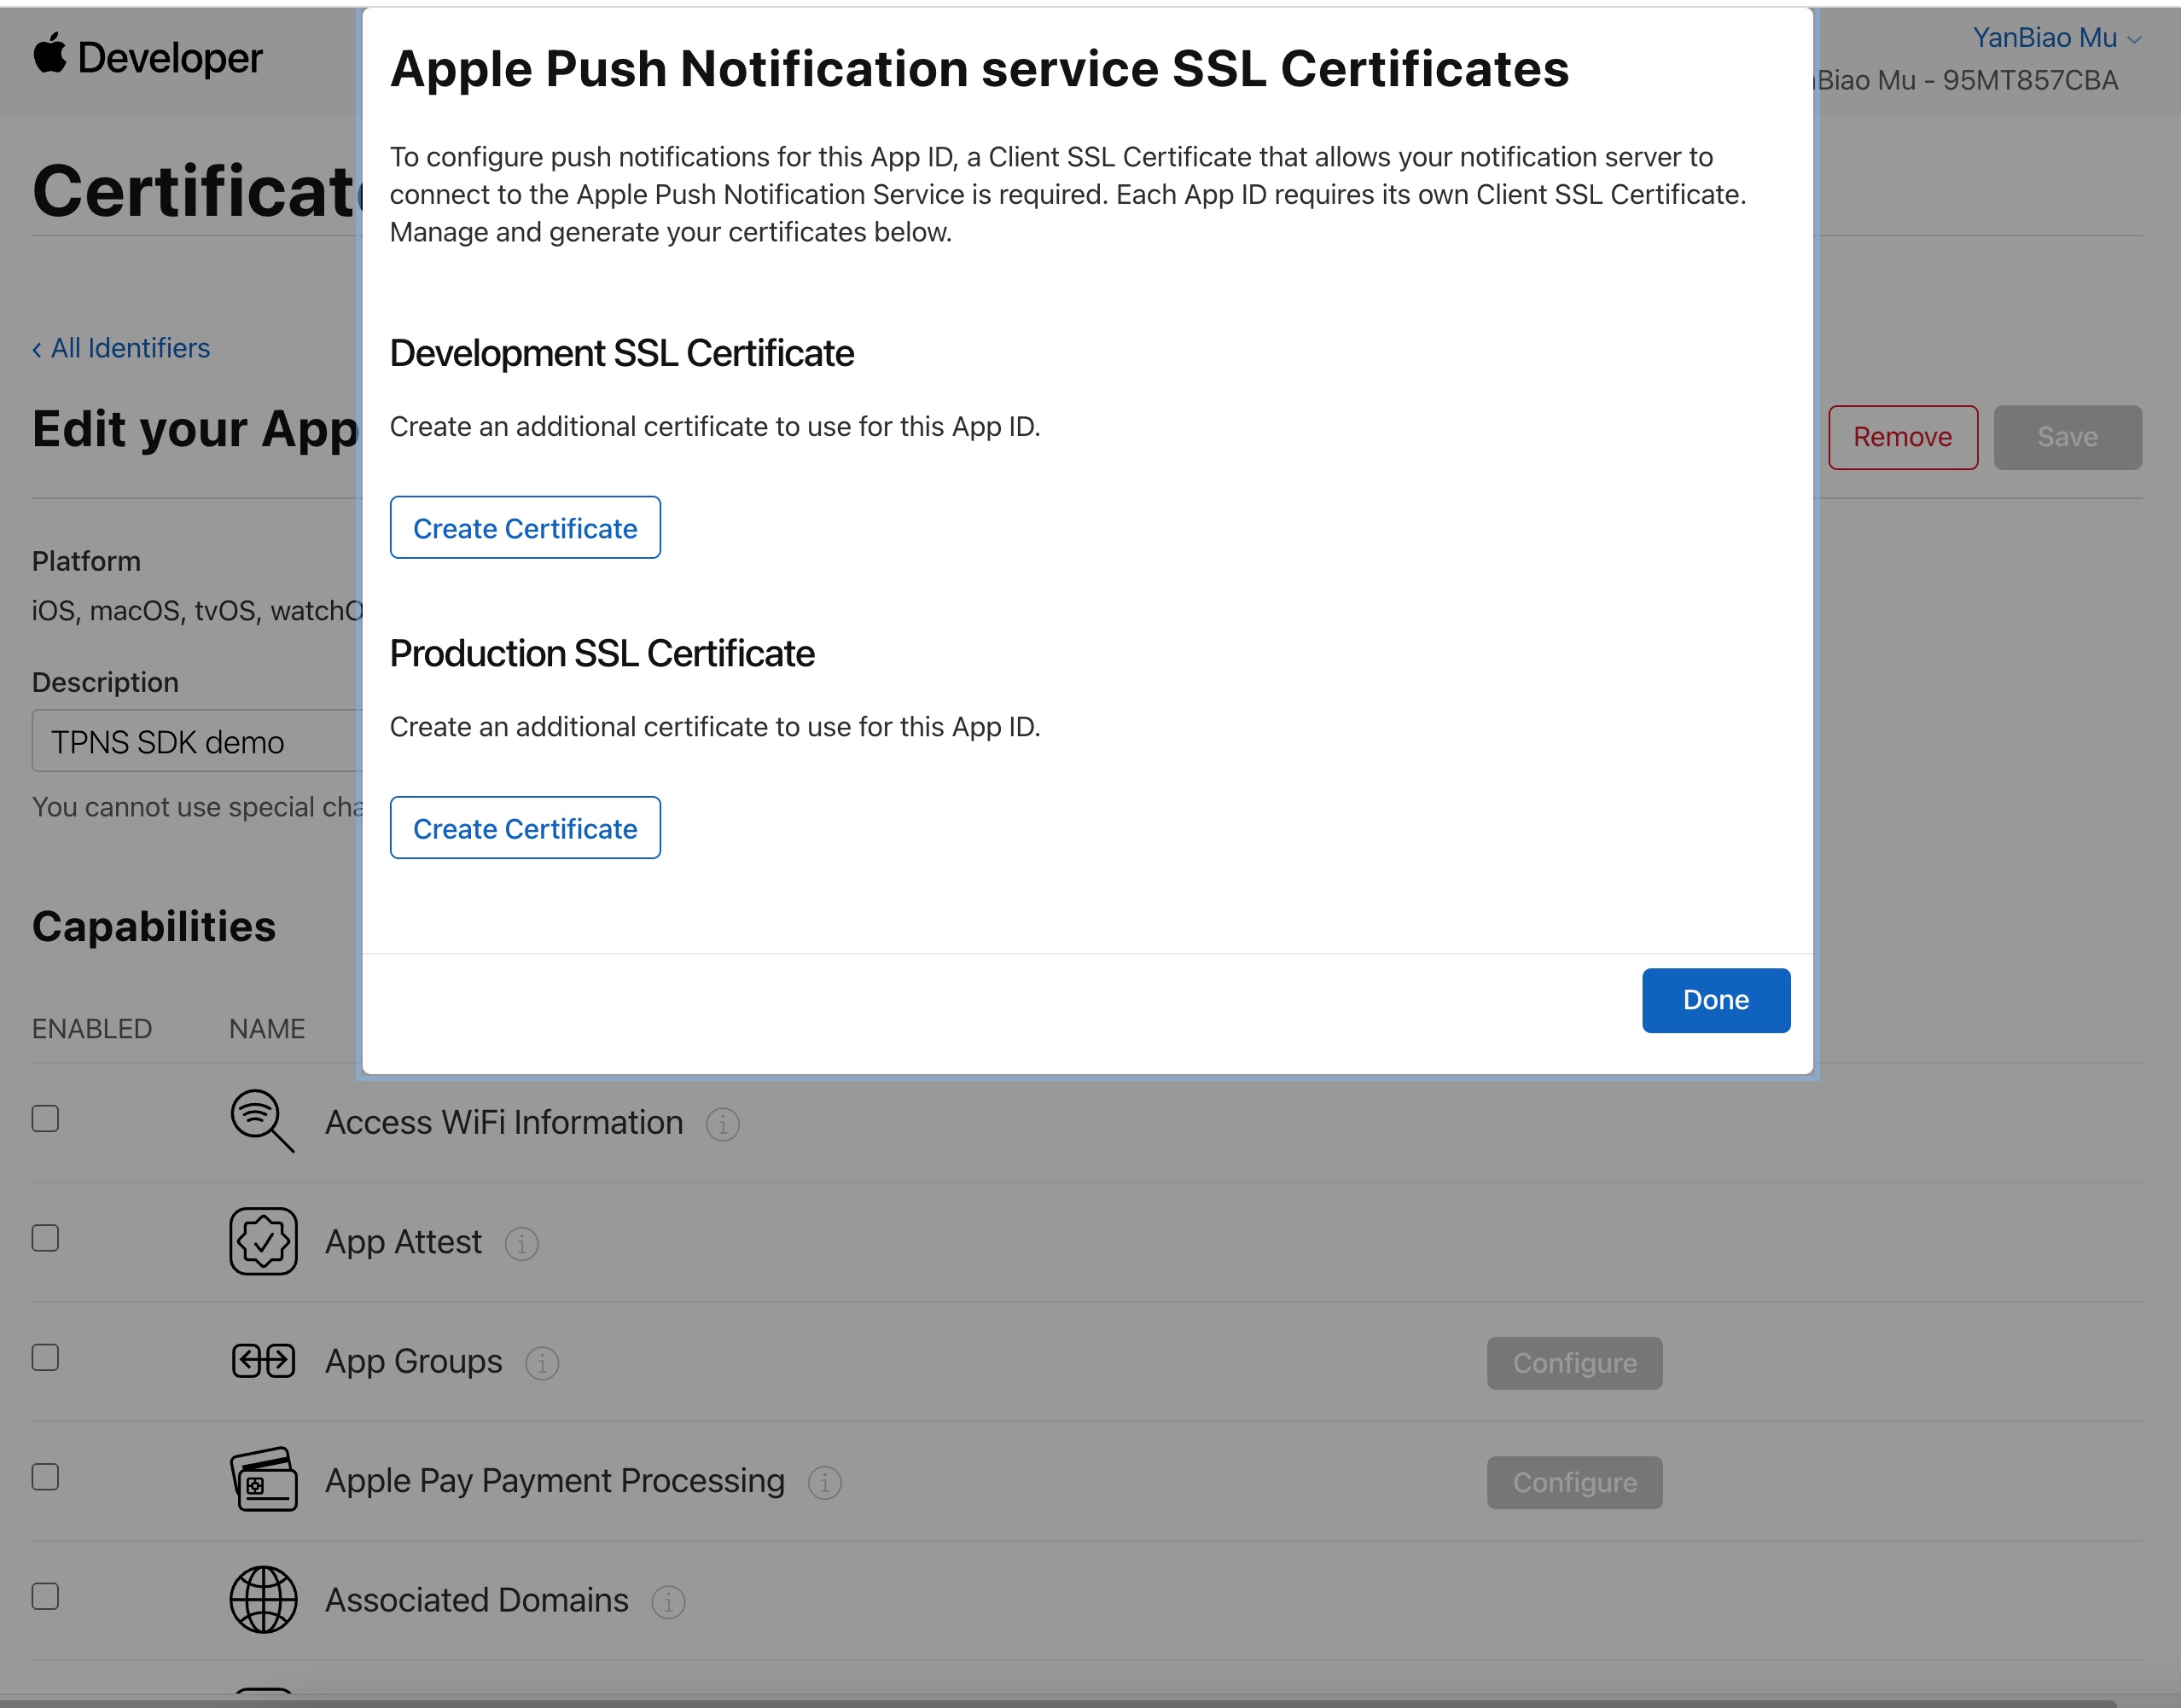Click the Apple Developer logo
This screenshot has width=2181, height=1708.
click(147, 57)
